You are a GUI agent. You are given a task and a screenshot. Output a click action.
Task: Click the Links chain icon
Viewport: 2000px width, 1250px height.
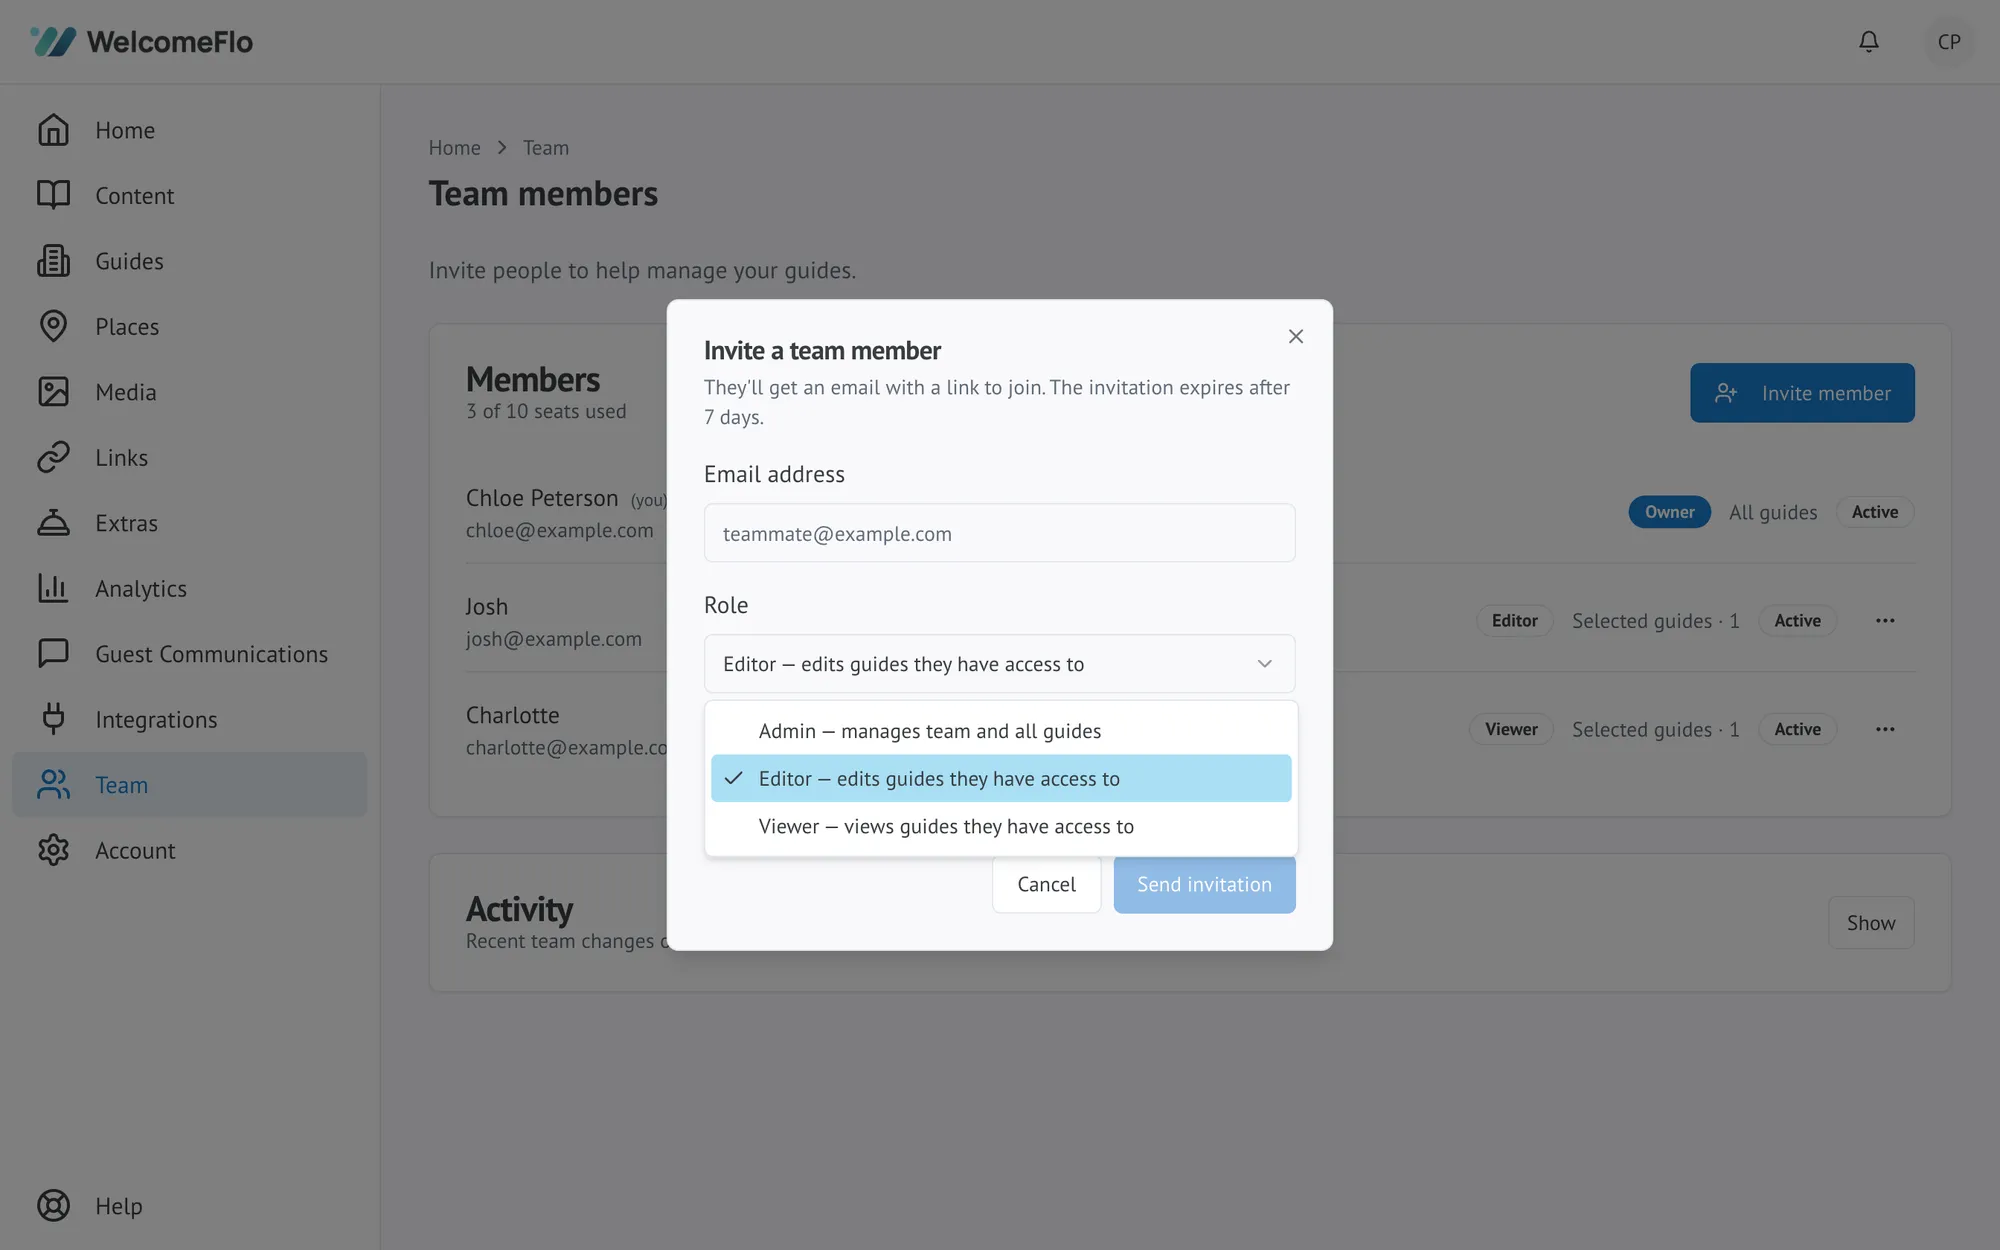pos(53,457)
